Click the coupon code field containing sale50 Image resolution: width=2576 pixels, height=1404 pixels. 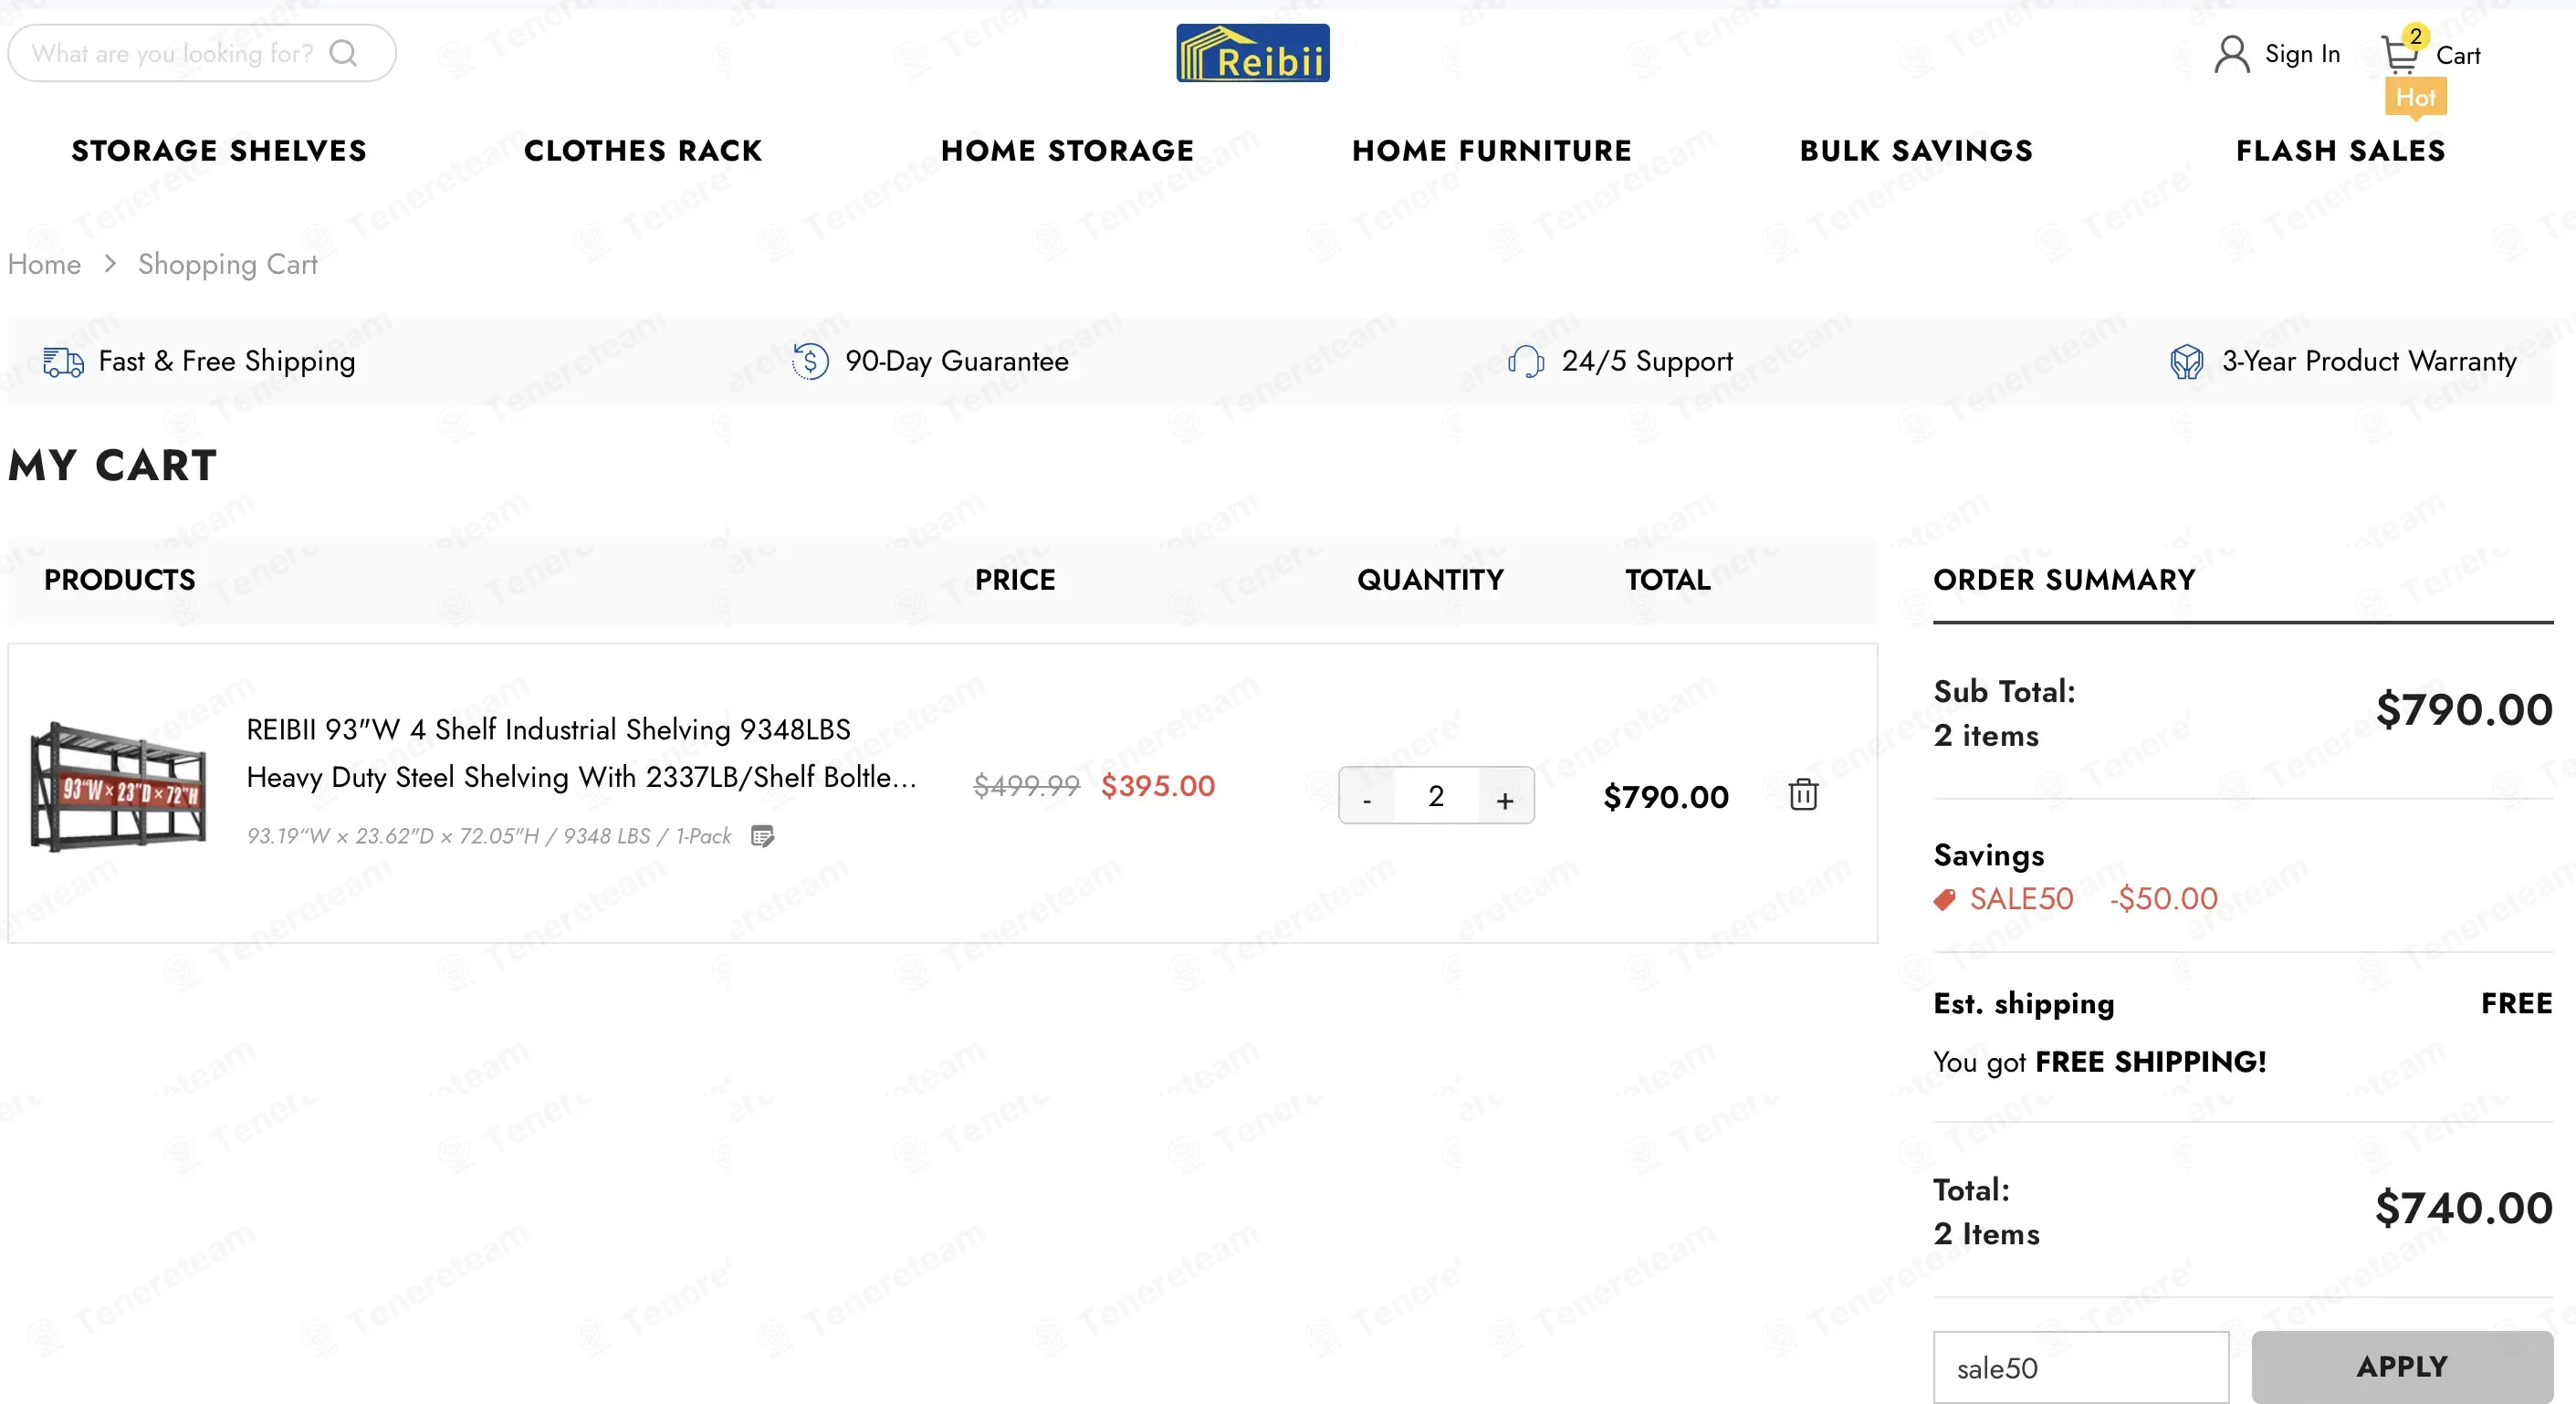tap(2081, 1366)
